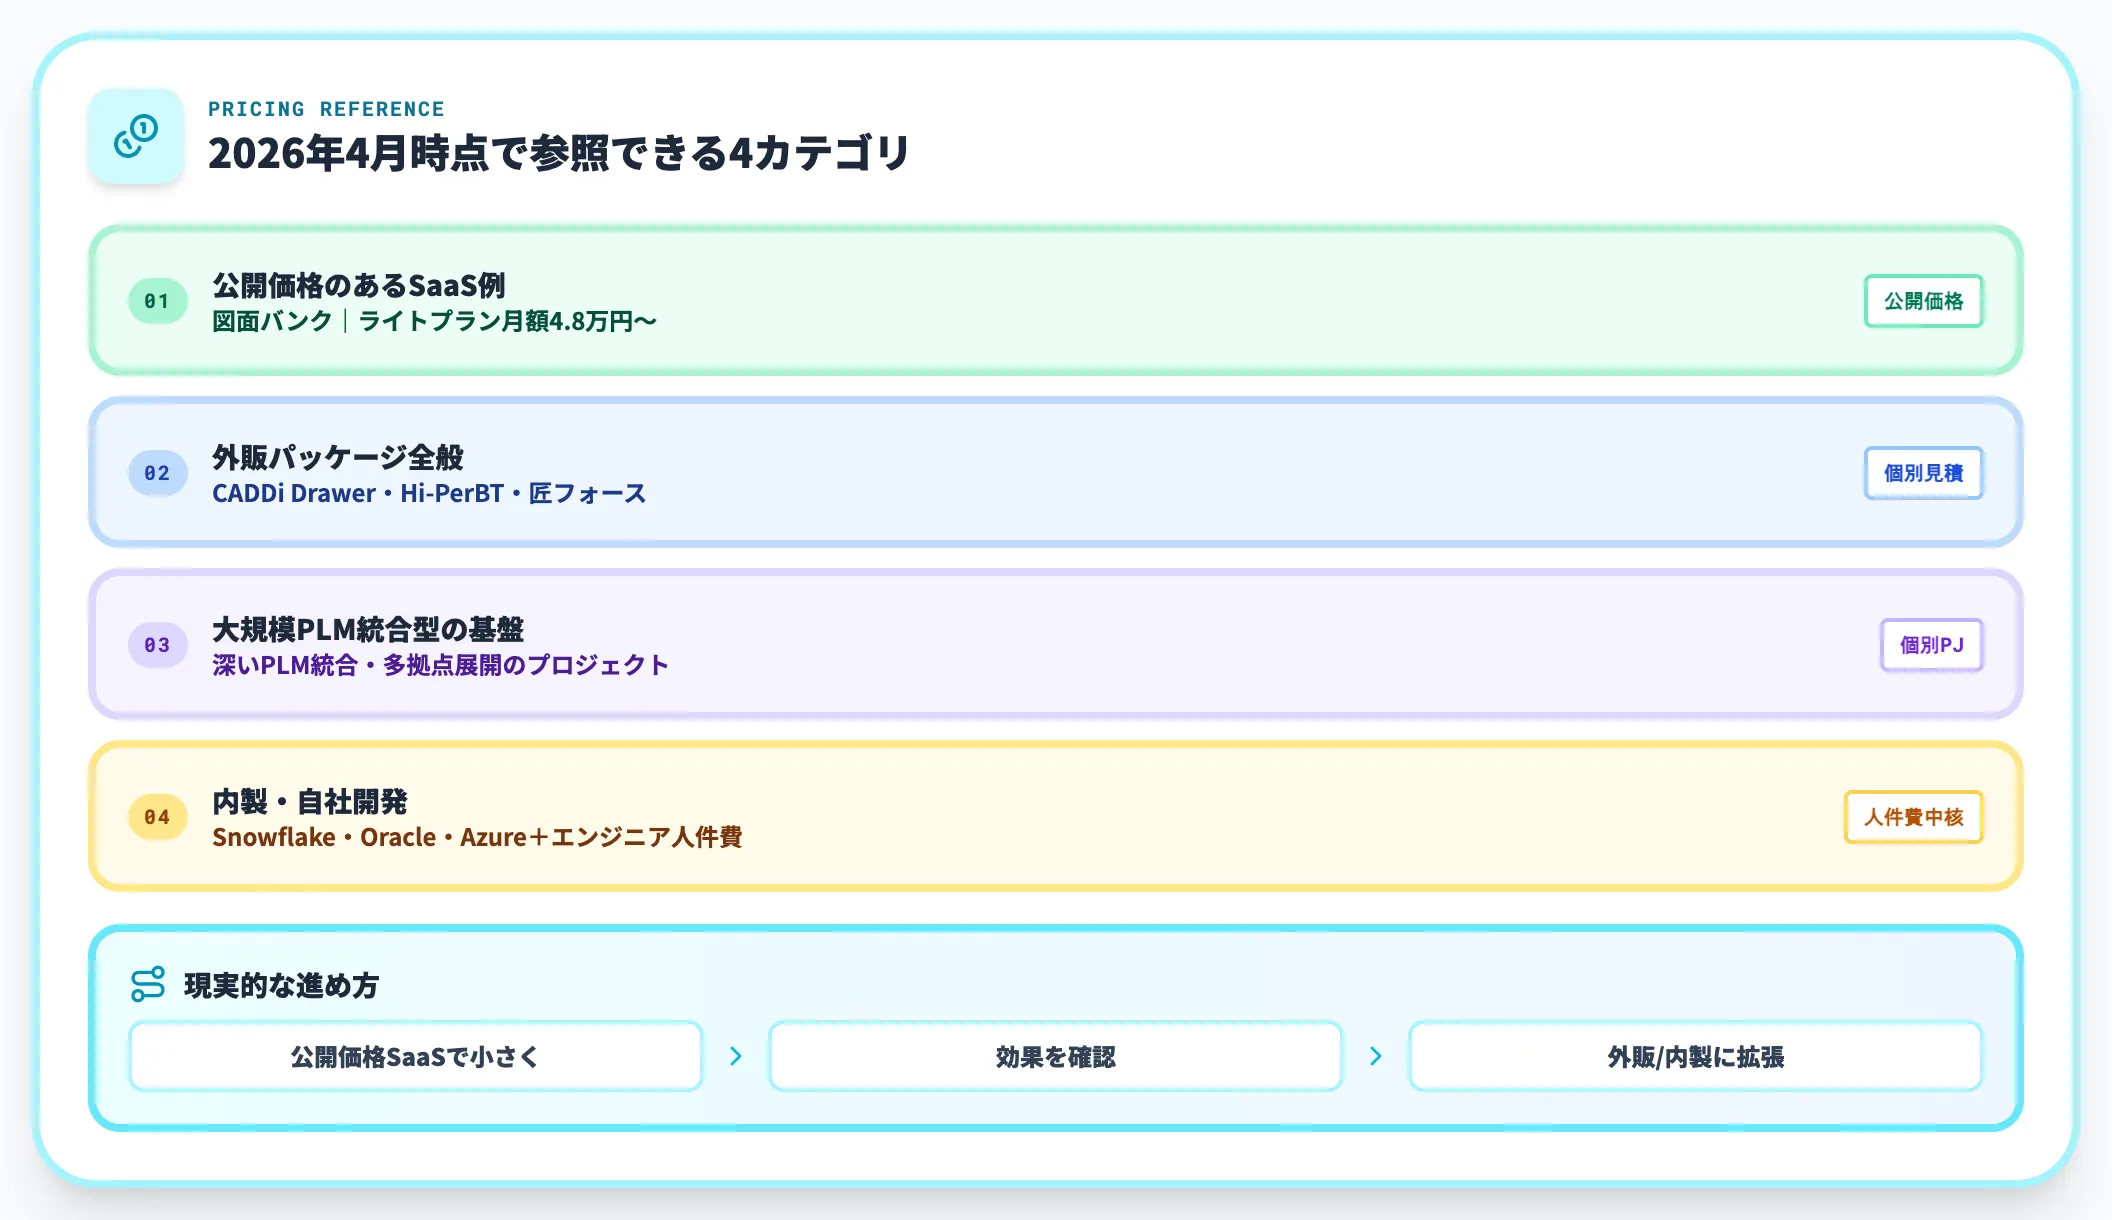Click the 02 badge of 外販パッケージ全般
The height and width of the screenshot is (1220, 2112).
point(156,474)
